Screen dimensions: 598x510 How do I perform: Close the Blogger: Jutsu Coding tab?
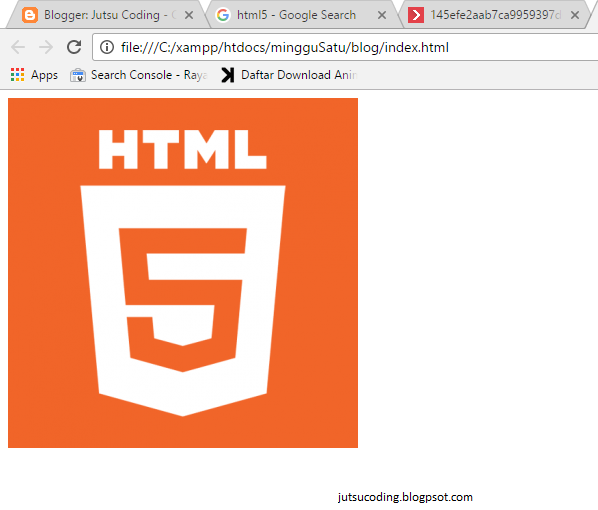189,15
